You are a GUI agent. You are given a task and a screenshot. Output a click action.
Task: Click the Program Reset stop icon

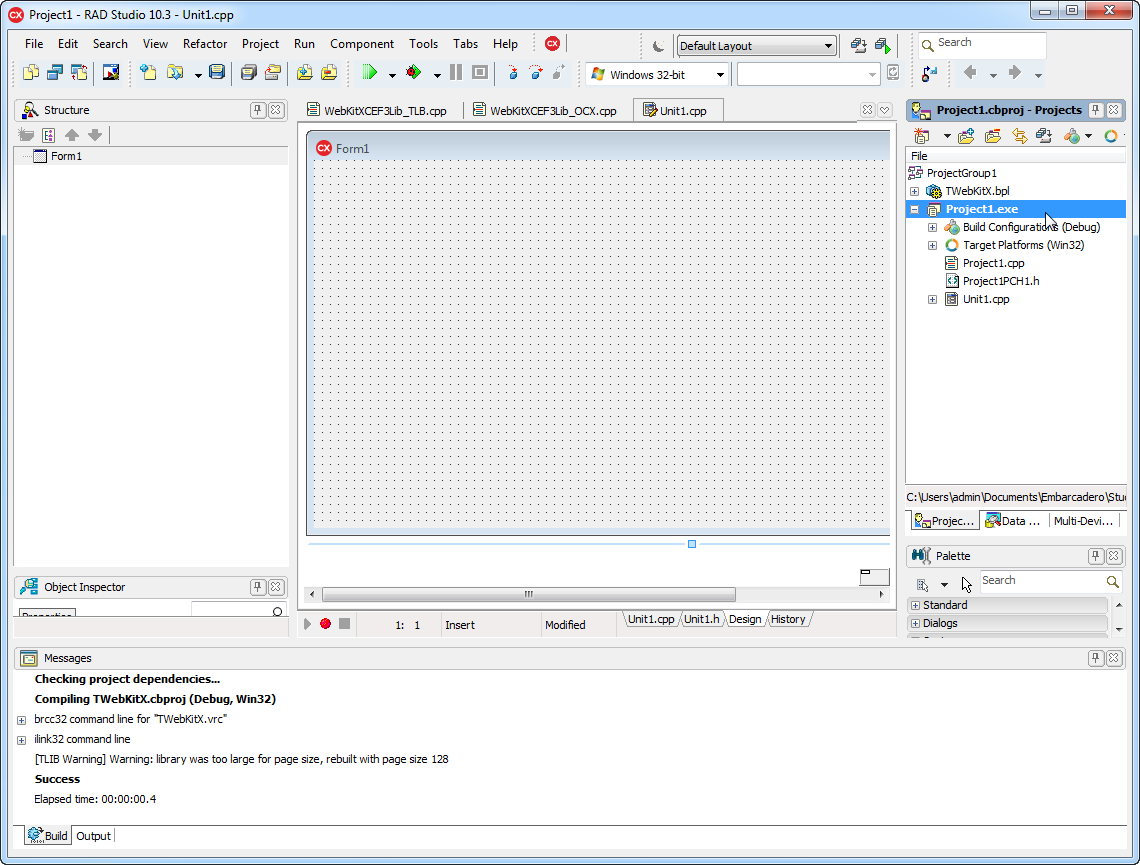click(480, 72)
